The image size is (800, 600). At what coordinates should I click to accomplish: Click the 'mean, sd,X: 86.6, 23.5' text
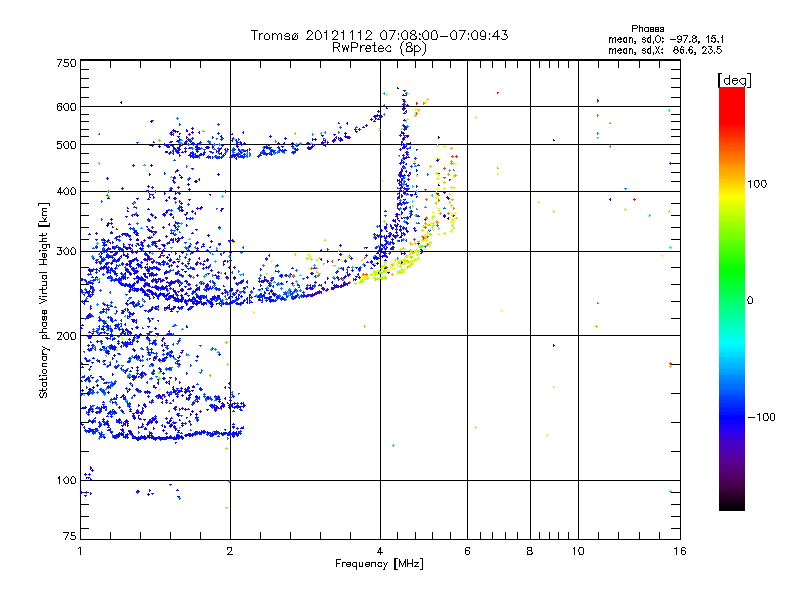(x=665, y=50)
